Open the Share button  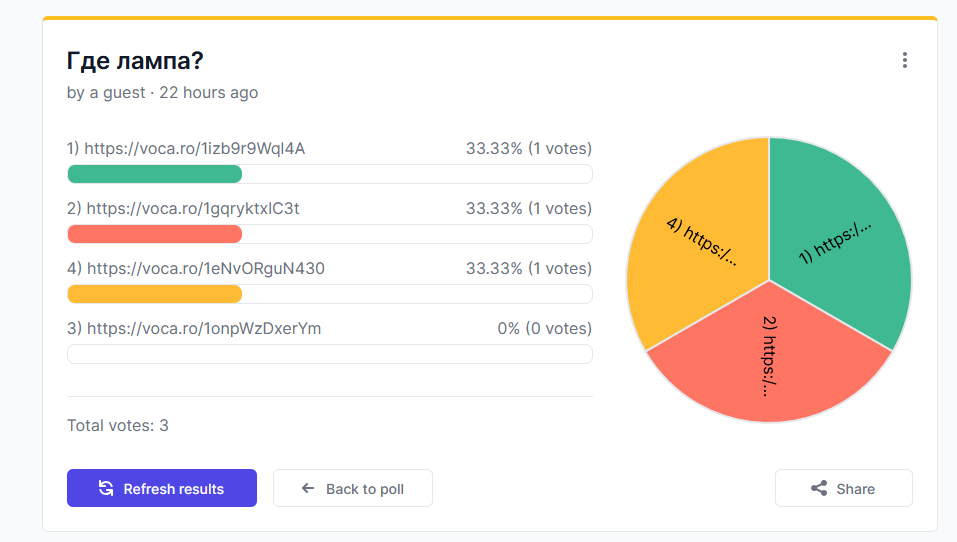[x=843, y=488]
